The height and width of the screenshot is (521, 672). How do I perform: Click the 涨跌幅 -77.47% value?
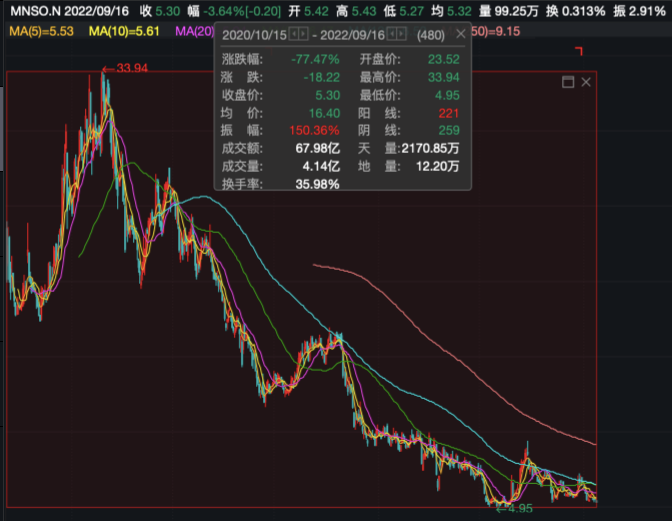(315, 59)
